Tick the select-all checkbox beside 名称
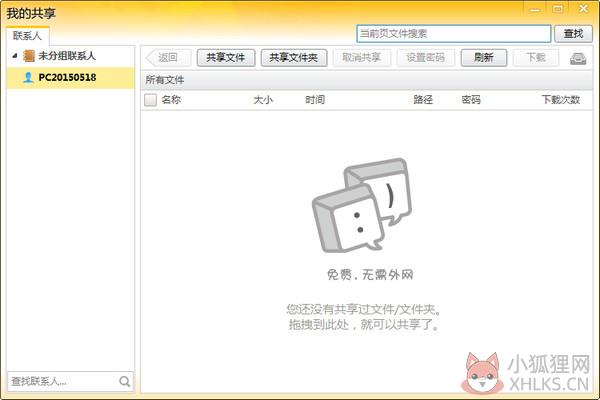 point(150,100)
